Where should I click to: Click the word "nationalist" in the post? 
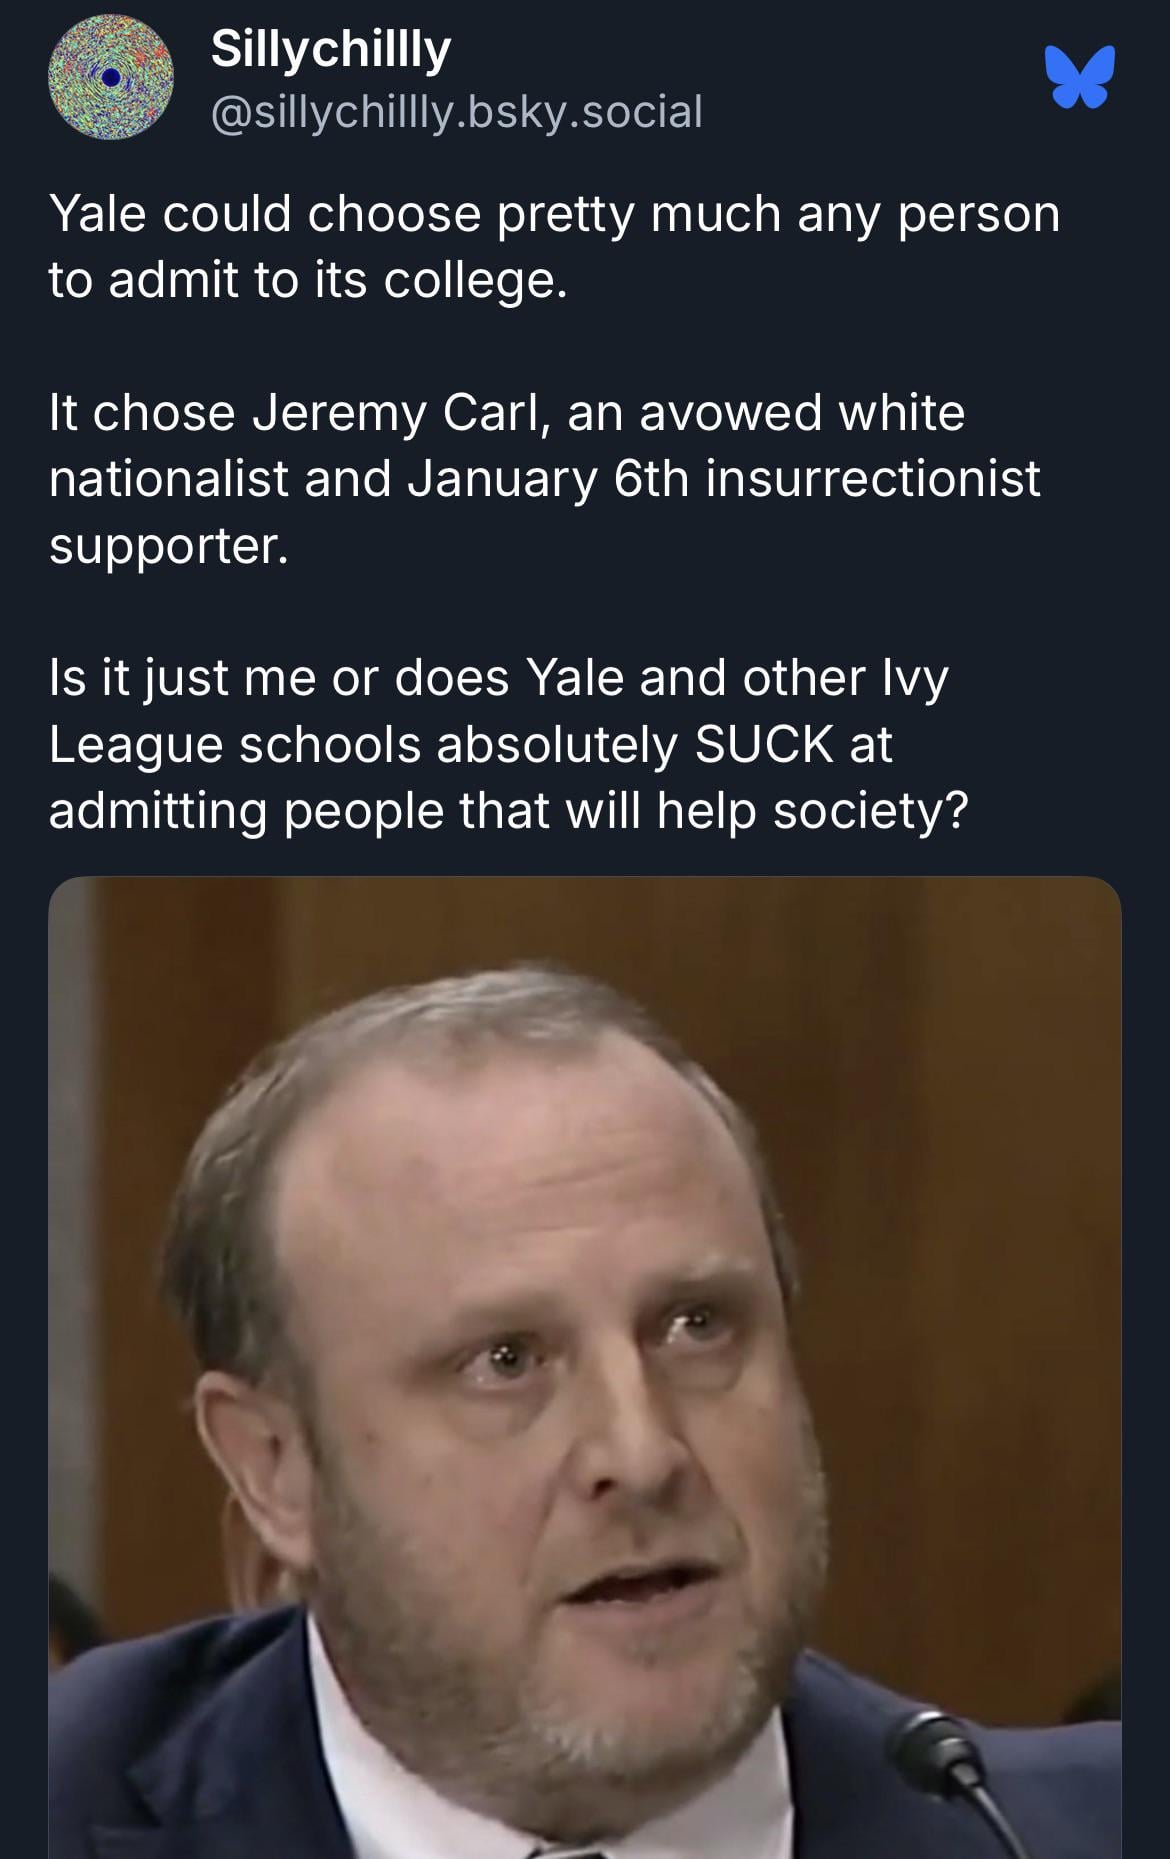(x=169, y=478)
